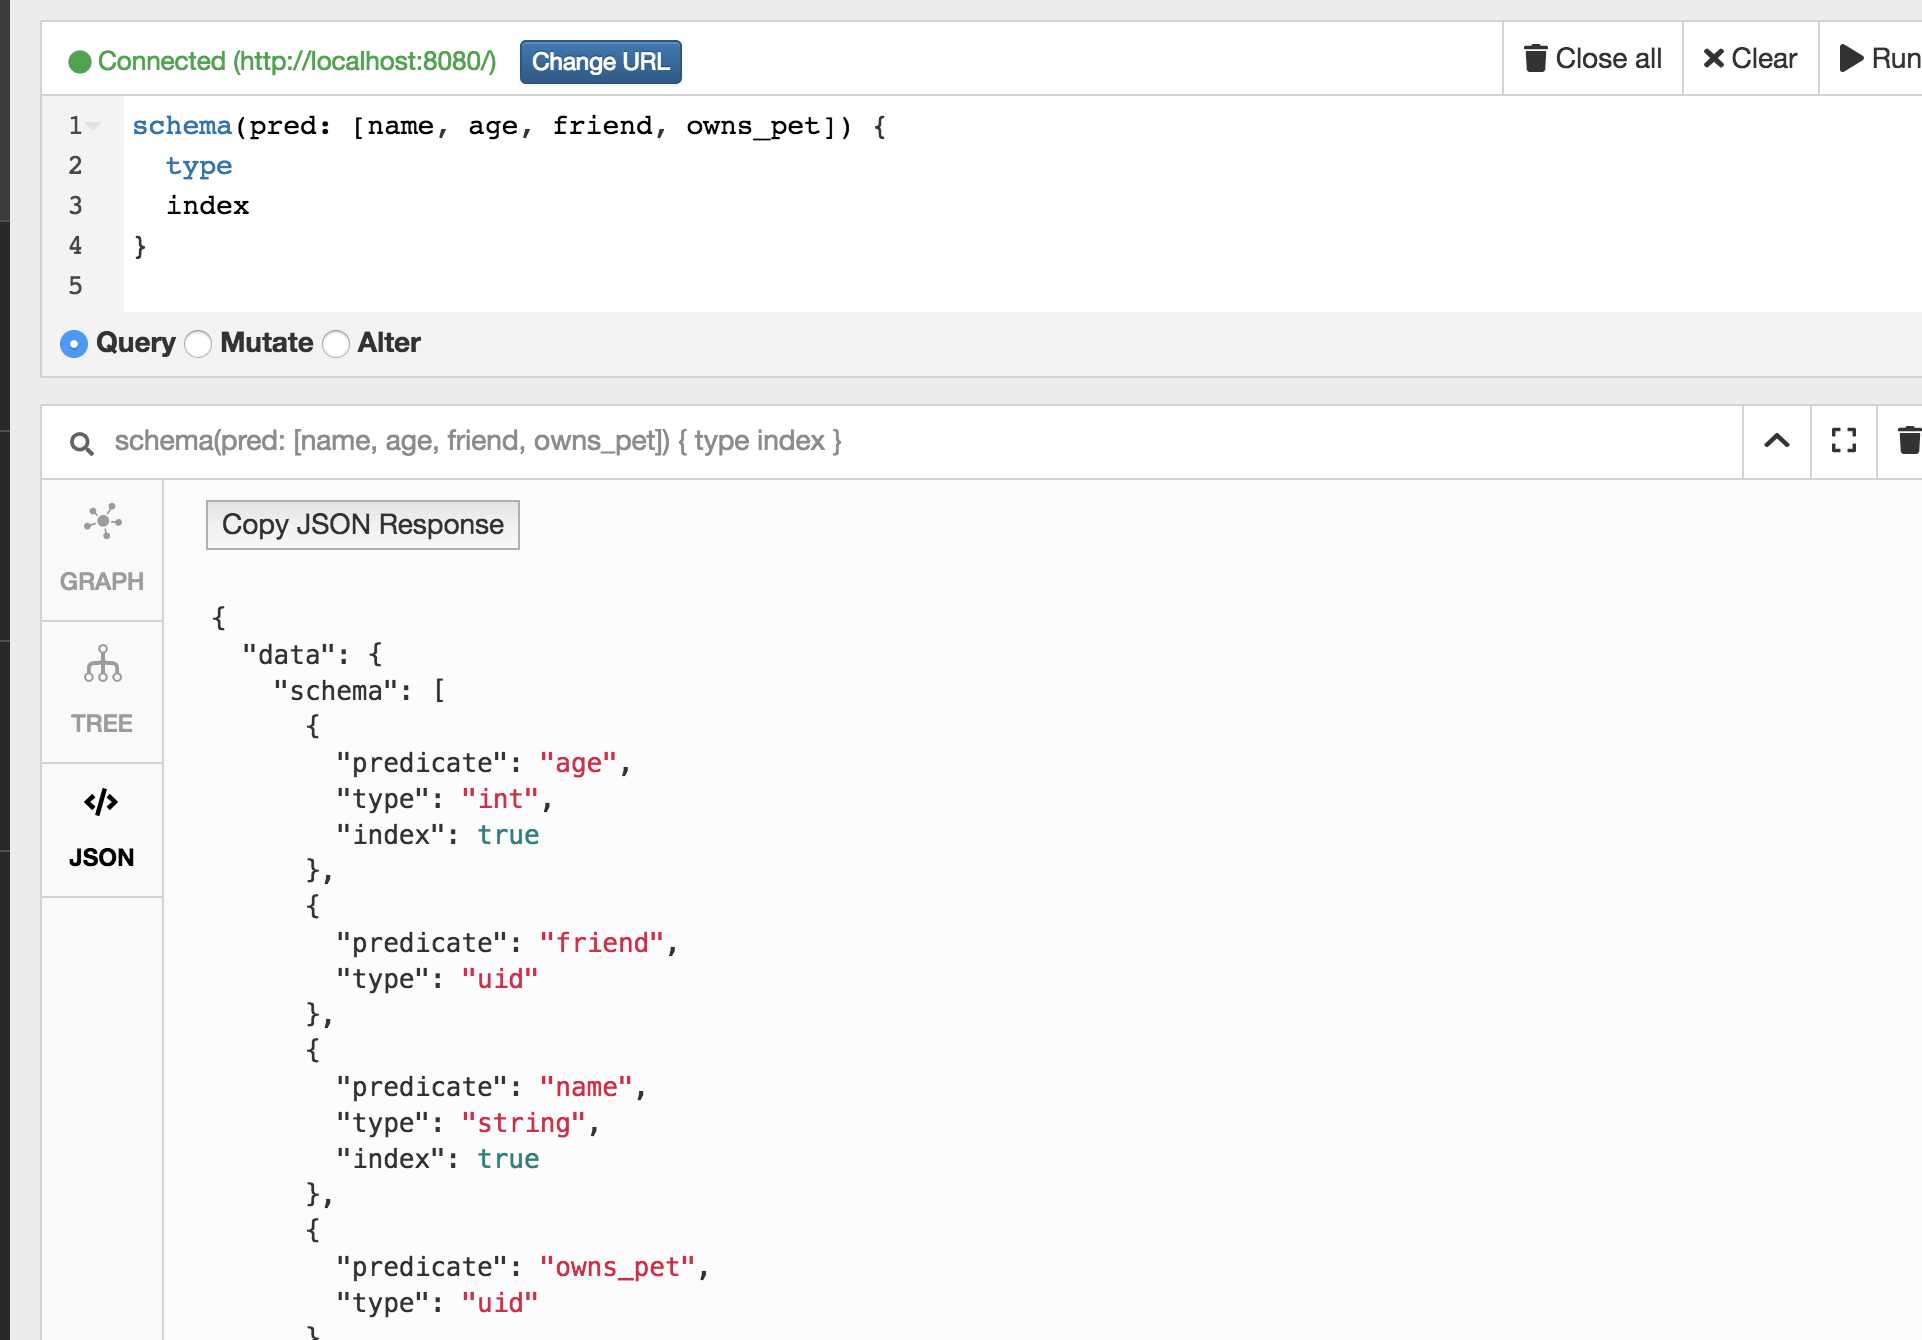1922x1340 pixels.
Task: Click the Change URL button
Action: coord(600,62)
